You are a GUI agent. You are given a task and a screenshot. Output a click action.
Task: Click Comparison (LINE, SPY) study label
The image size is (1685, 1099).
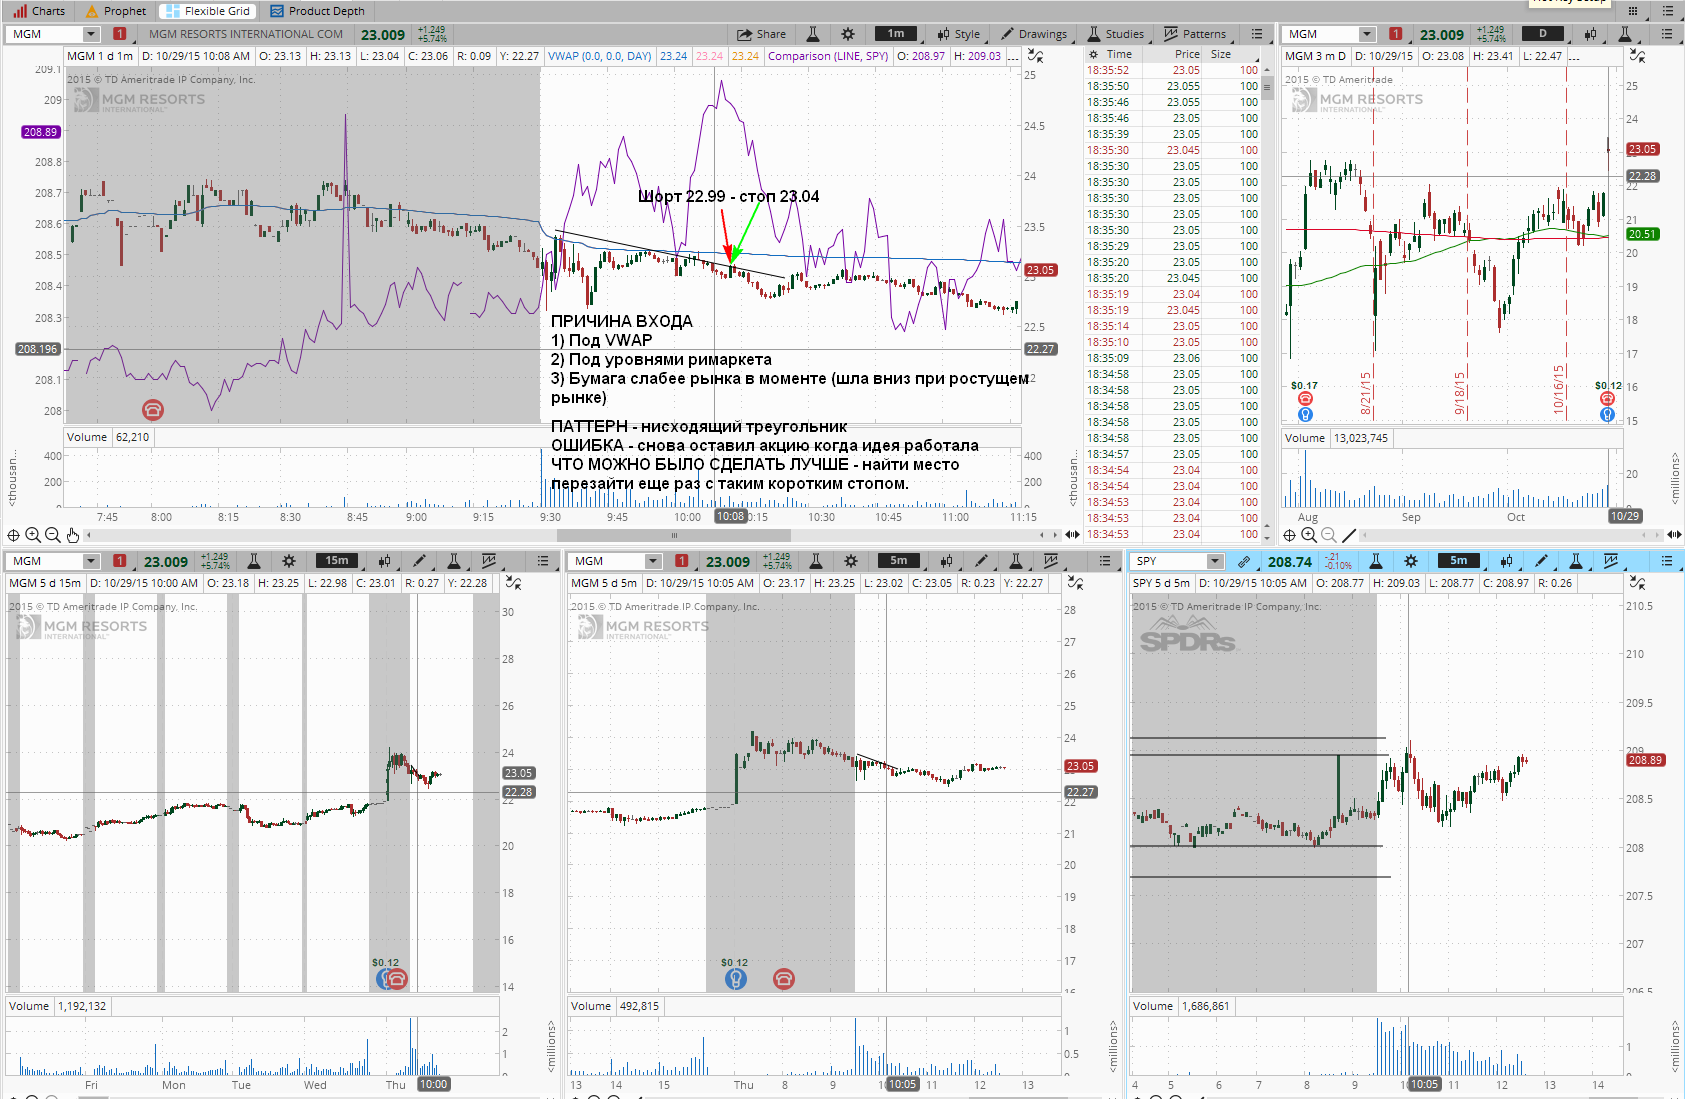tap(828, 56)
